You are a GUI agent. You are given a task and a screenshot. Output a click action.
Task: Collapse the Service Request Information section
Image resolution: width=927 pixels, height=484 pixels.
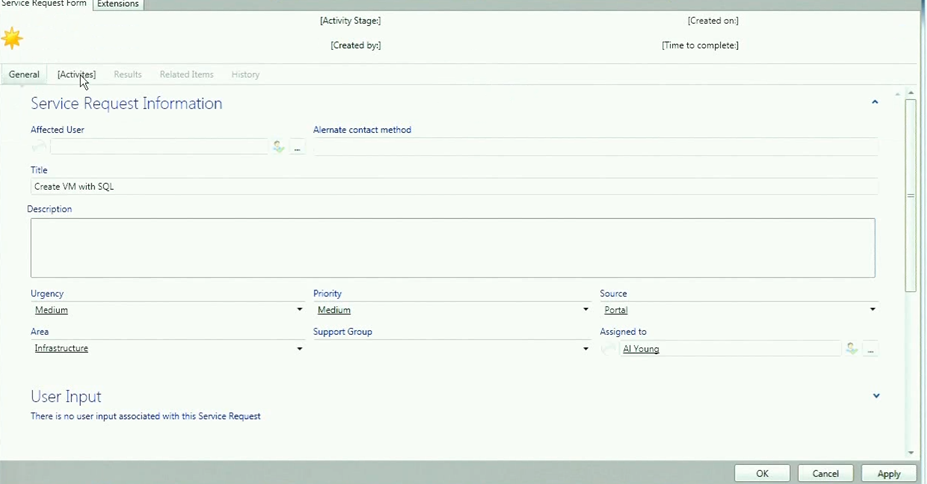(875, 102)
